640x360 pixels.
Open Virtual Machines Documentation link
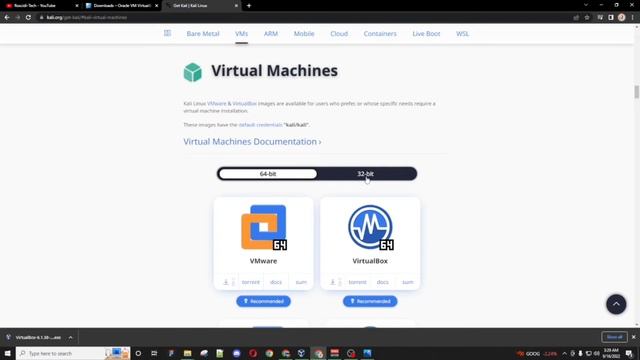pyautogui.click(x=252, y=142)
